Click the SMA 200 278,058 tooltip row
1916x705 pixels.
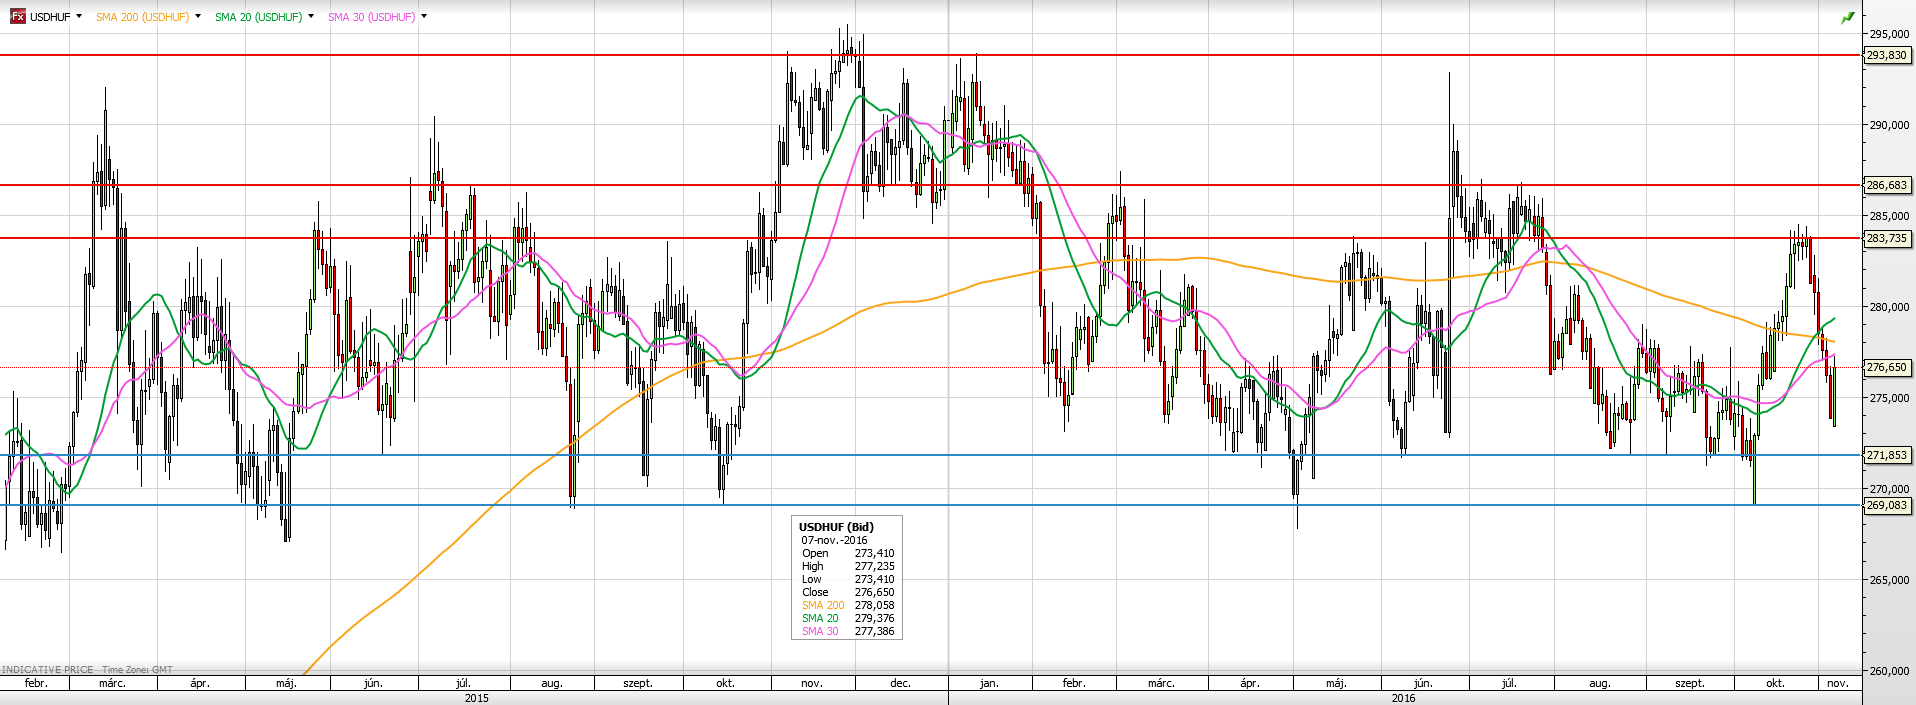tap(848, 605)
